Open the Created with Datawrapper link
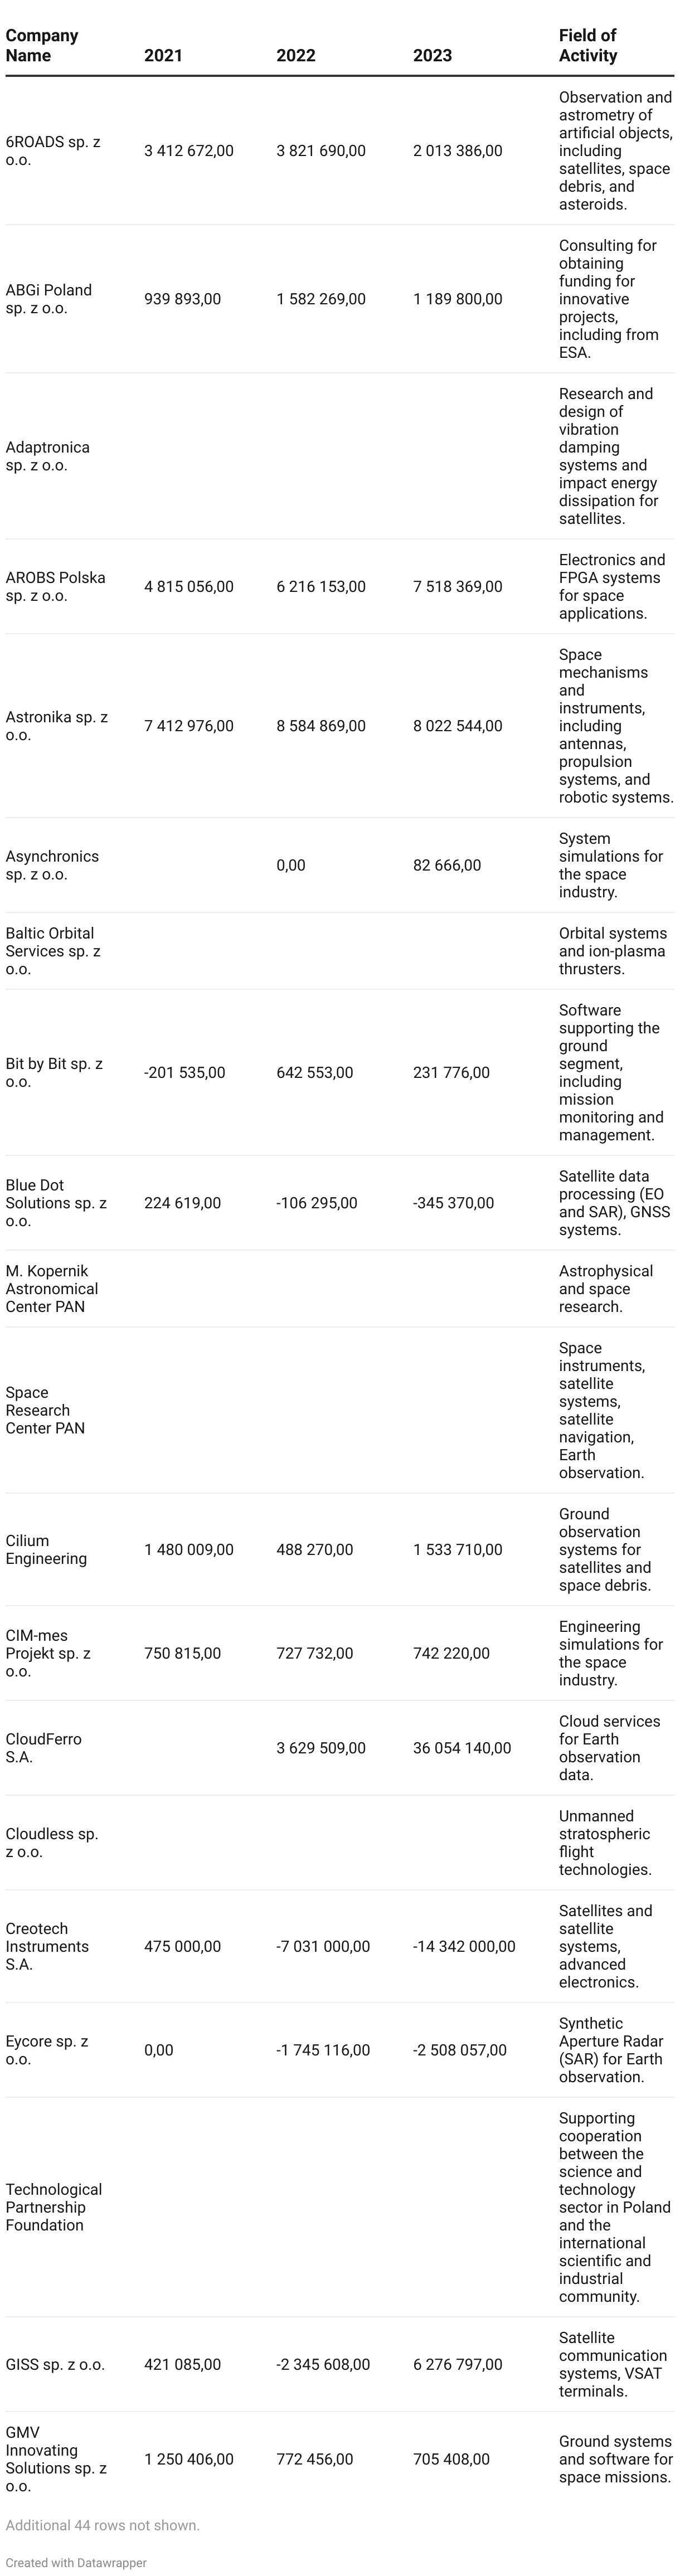Screen dimensions: 680x2576 (x=76, y=2562)
